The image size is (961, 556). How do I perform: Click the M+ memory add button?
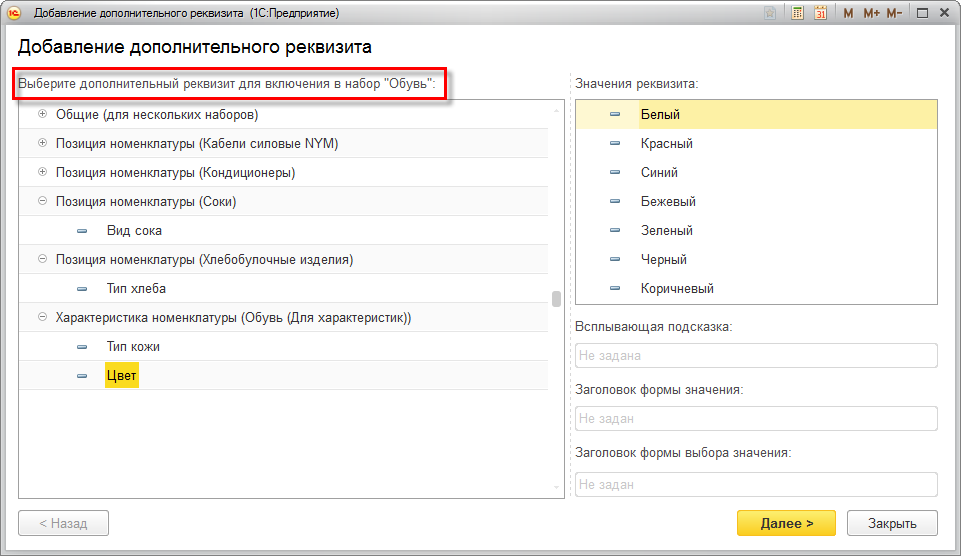870,13
